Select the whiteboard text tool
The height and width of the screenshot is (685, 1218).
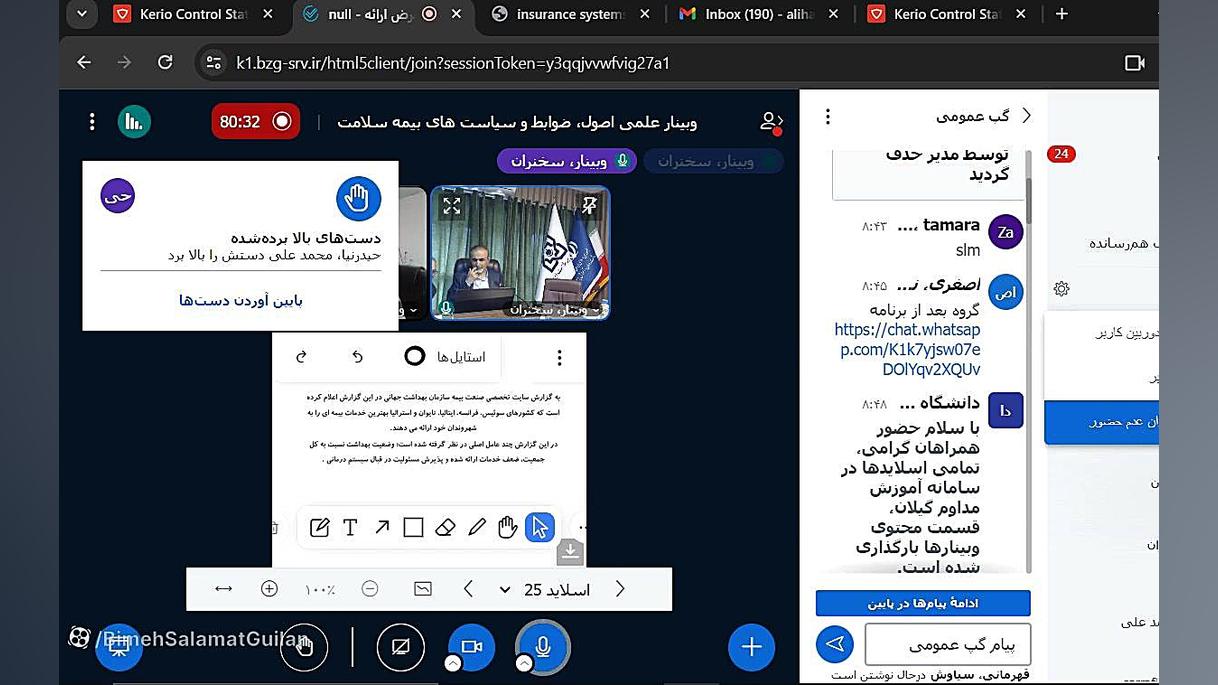350,527
